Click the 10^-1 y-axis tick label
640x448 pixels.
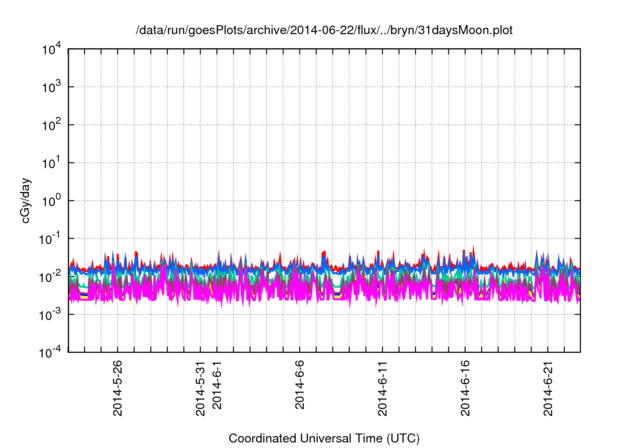50,238
